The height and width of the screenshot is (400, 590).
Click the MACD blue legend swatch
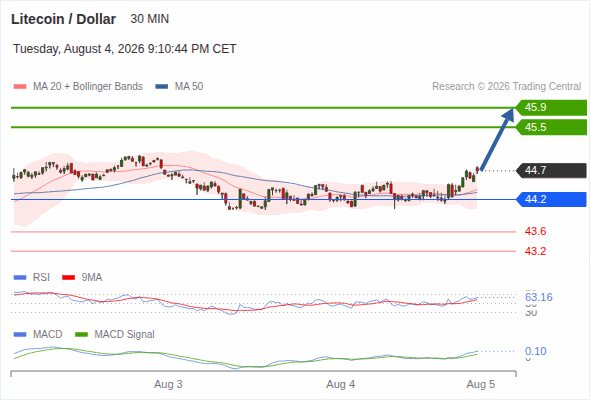coord(20,335)
